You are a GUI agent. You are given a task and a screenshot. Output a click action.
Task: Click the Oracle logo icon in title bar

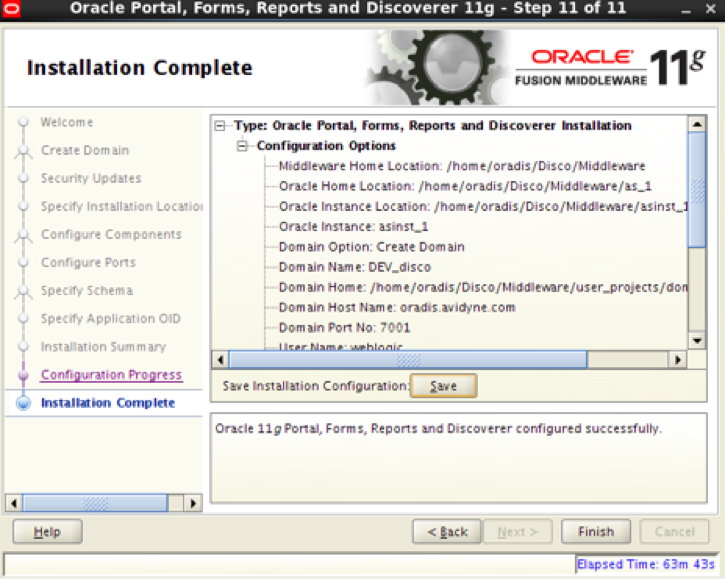click(11, 9)
